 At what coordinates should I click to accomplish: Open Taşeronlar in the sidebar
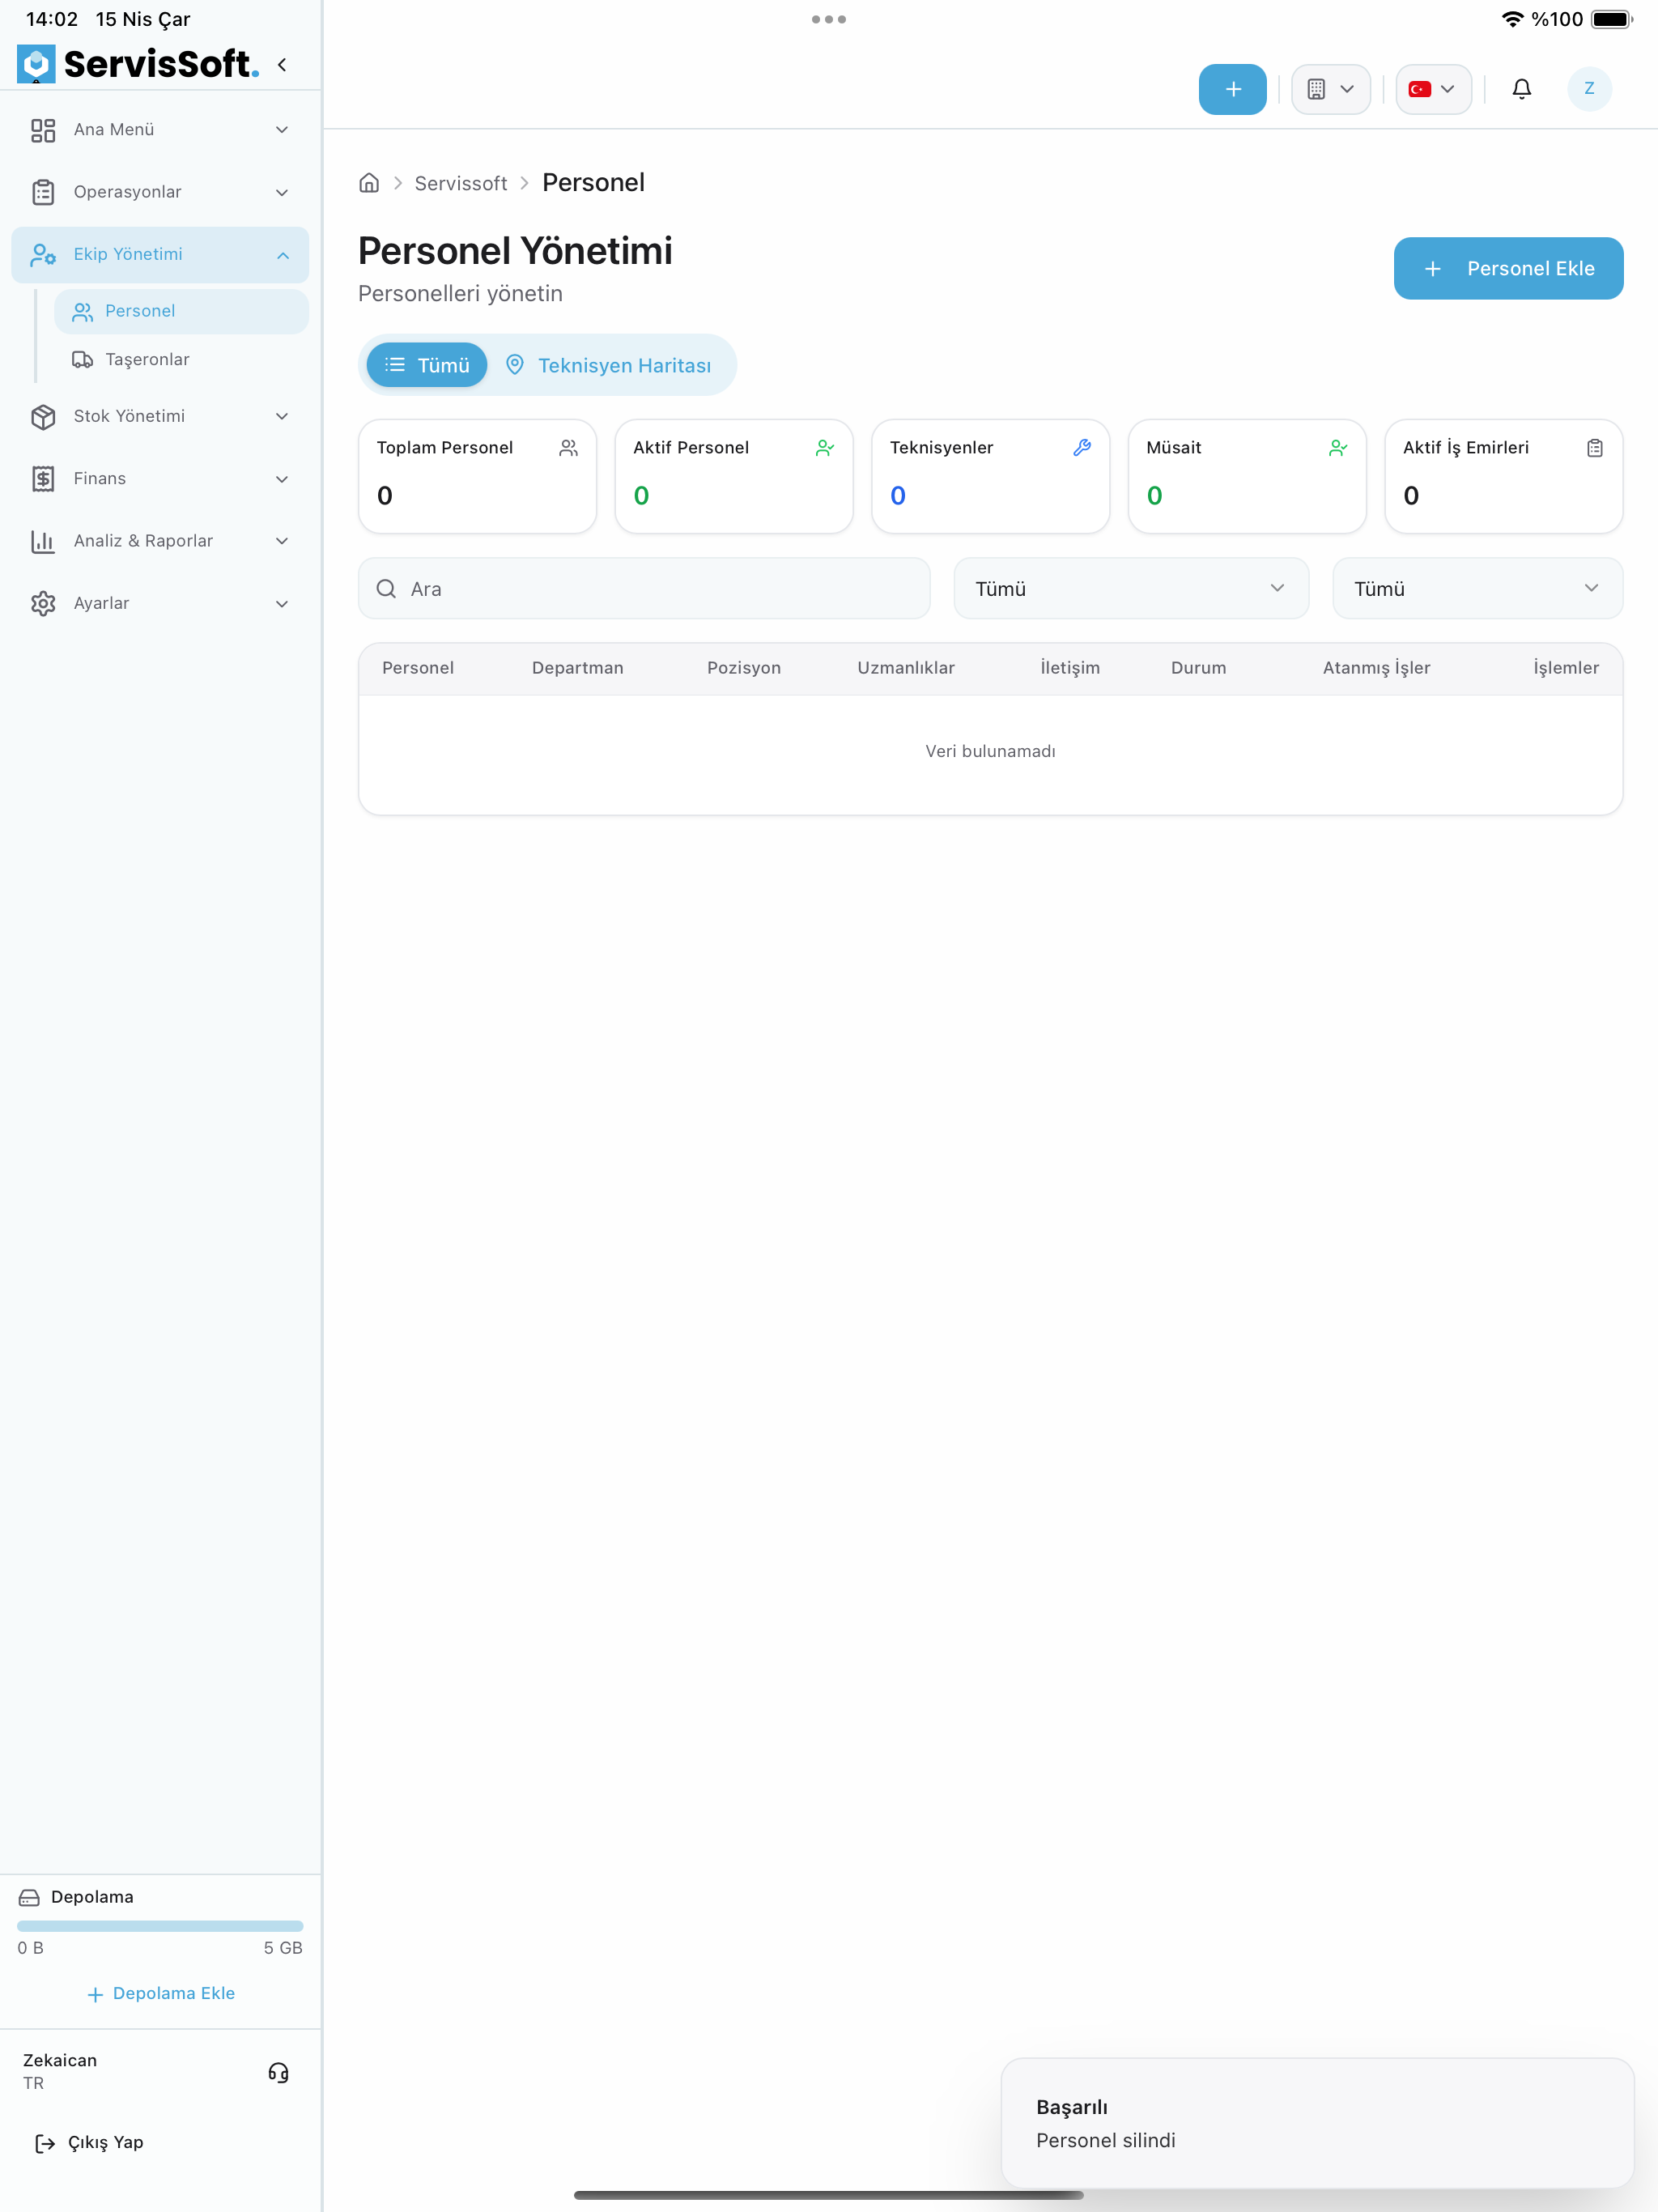(x=181, y=359)
